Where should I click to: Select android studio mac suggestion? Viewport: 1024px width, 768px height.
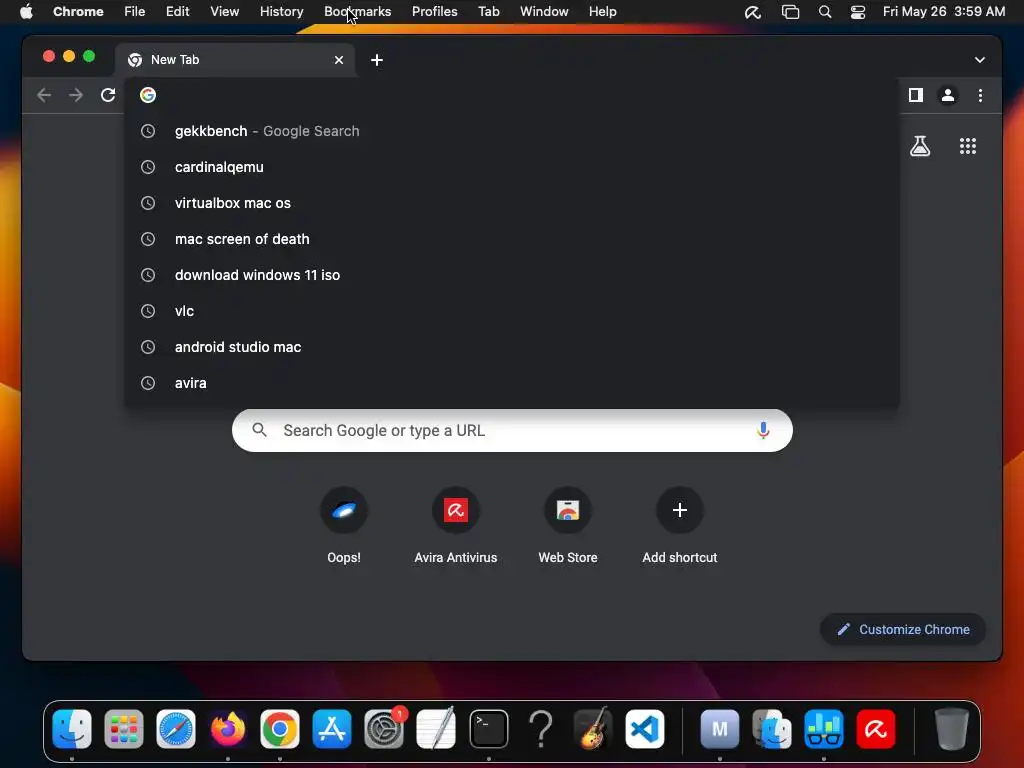coord(511,347)
